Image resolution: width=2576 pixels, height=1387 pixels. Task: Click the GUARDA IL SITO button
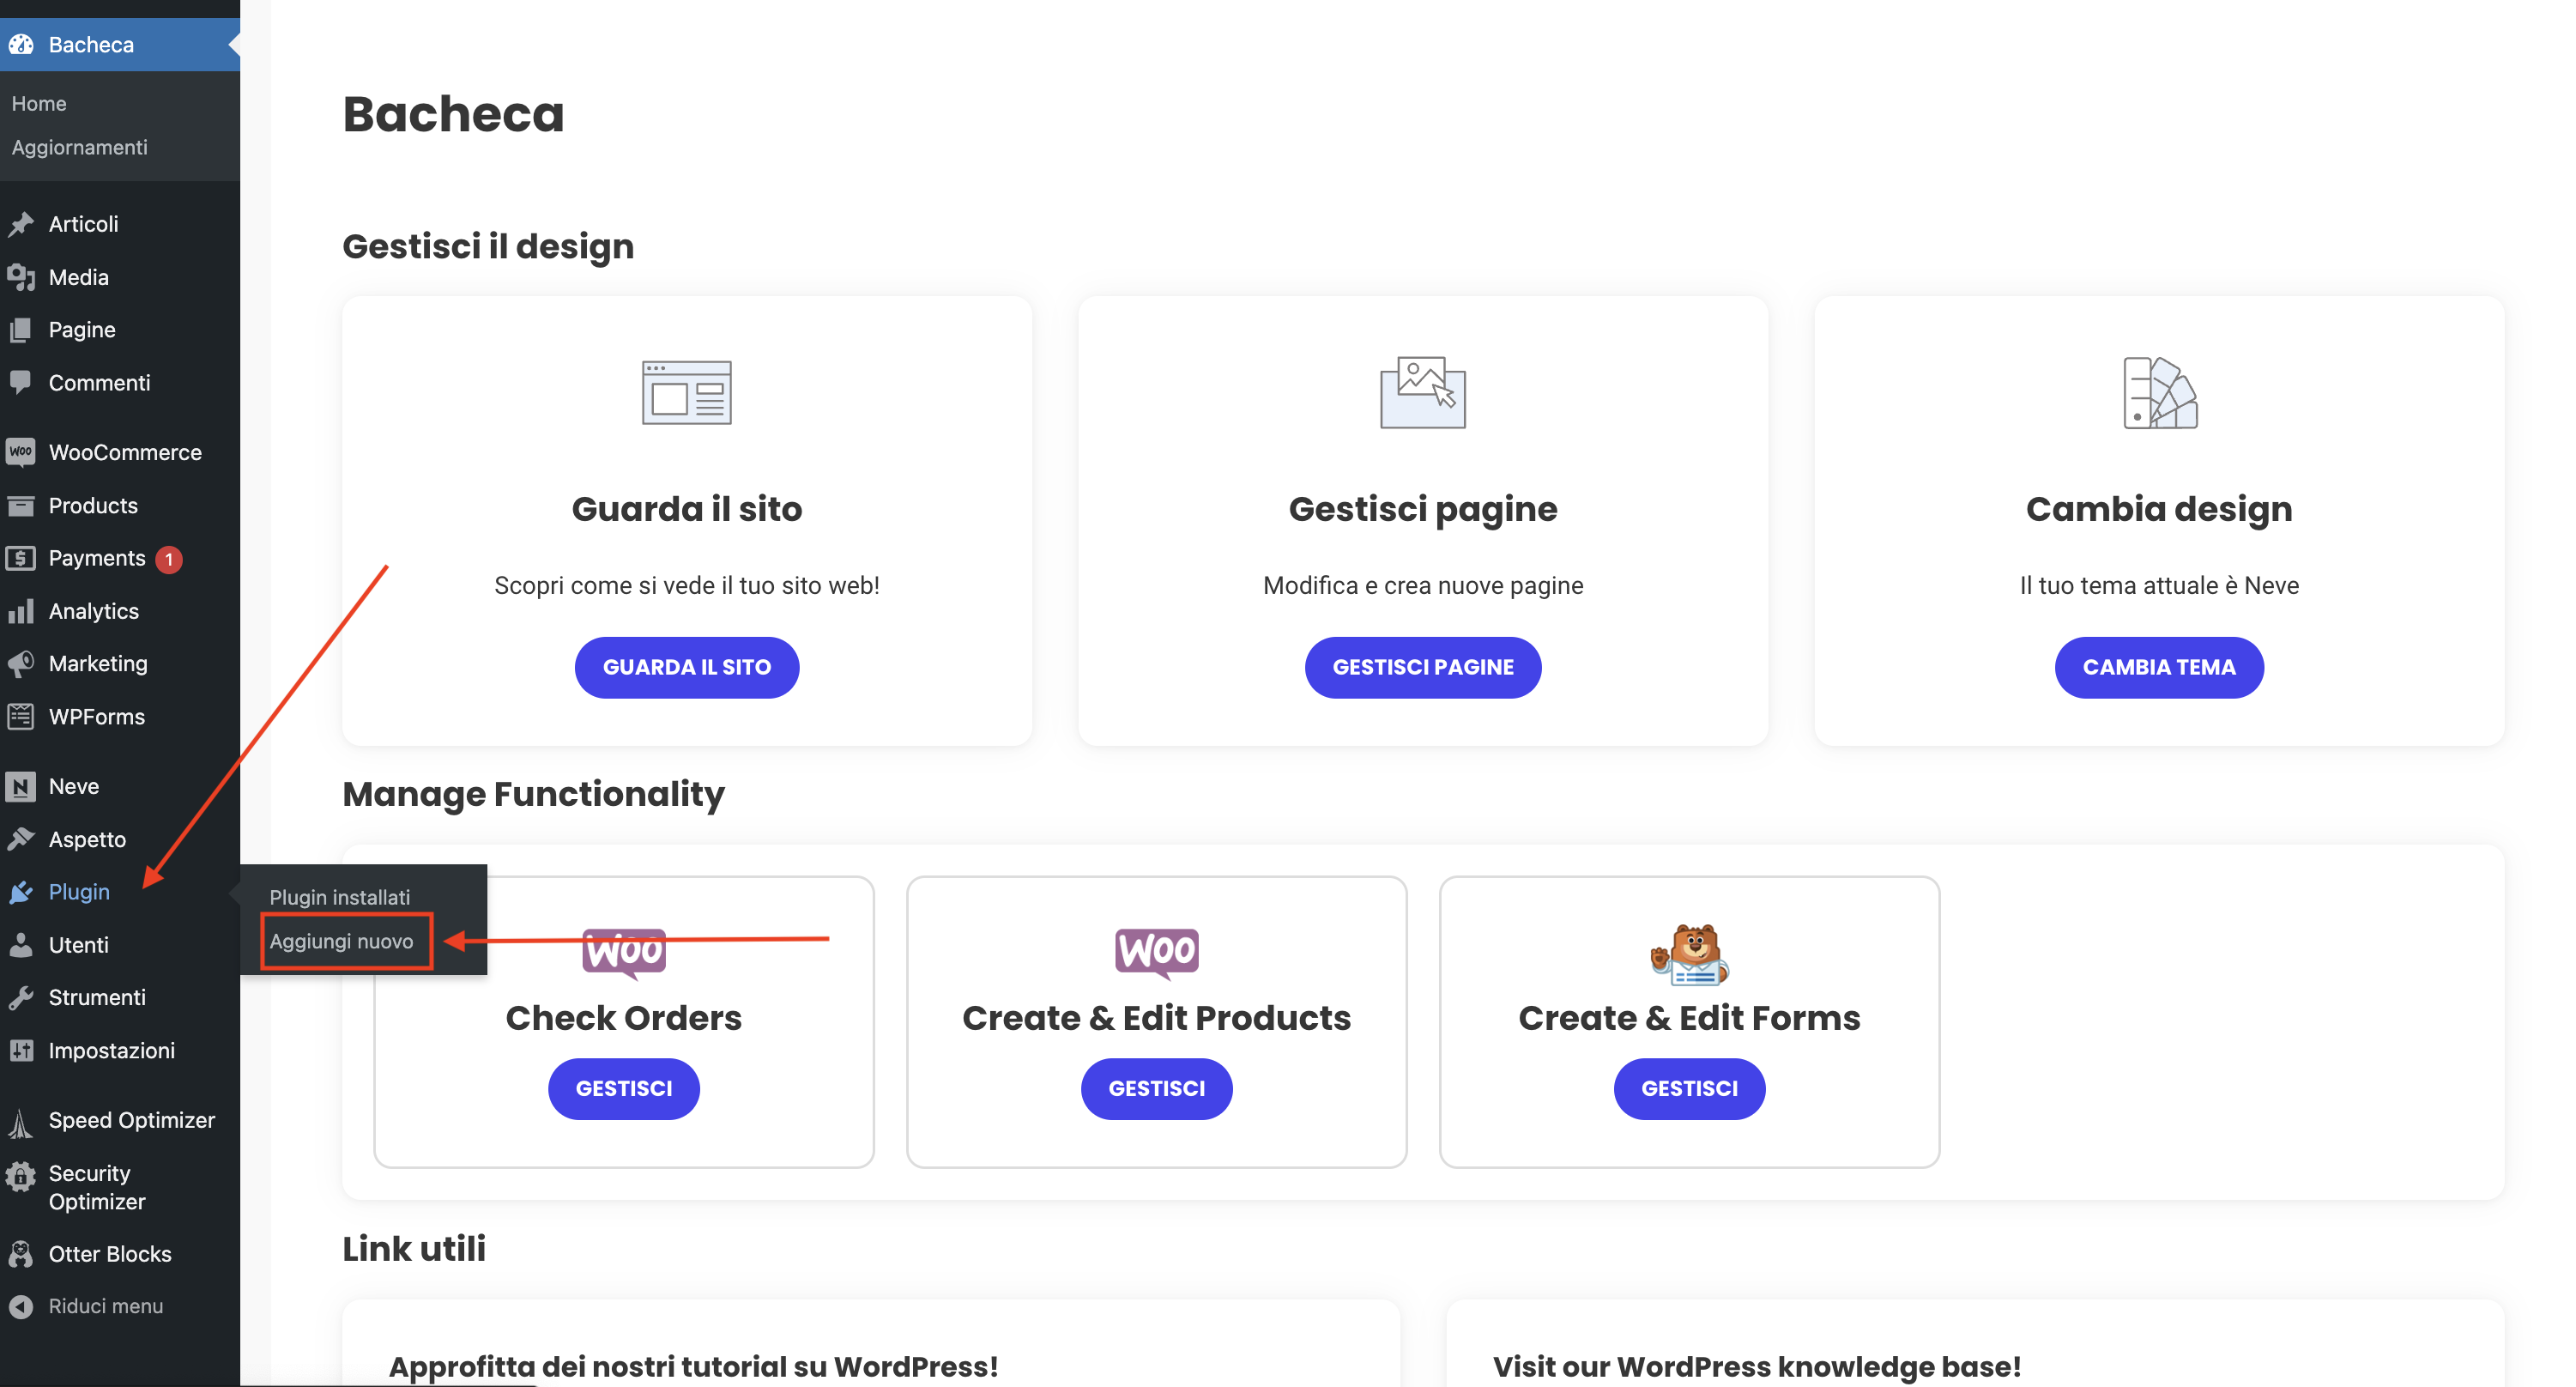(687, 667)
